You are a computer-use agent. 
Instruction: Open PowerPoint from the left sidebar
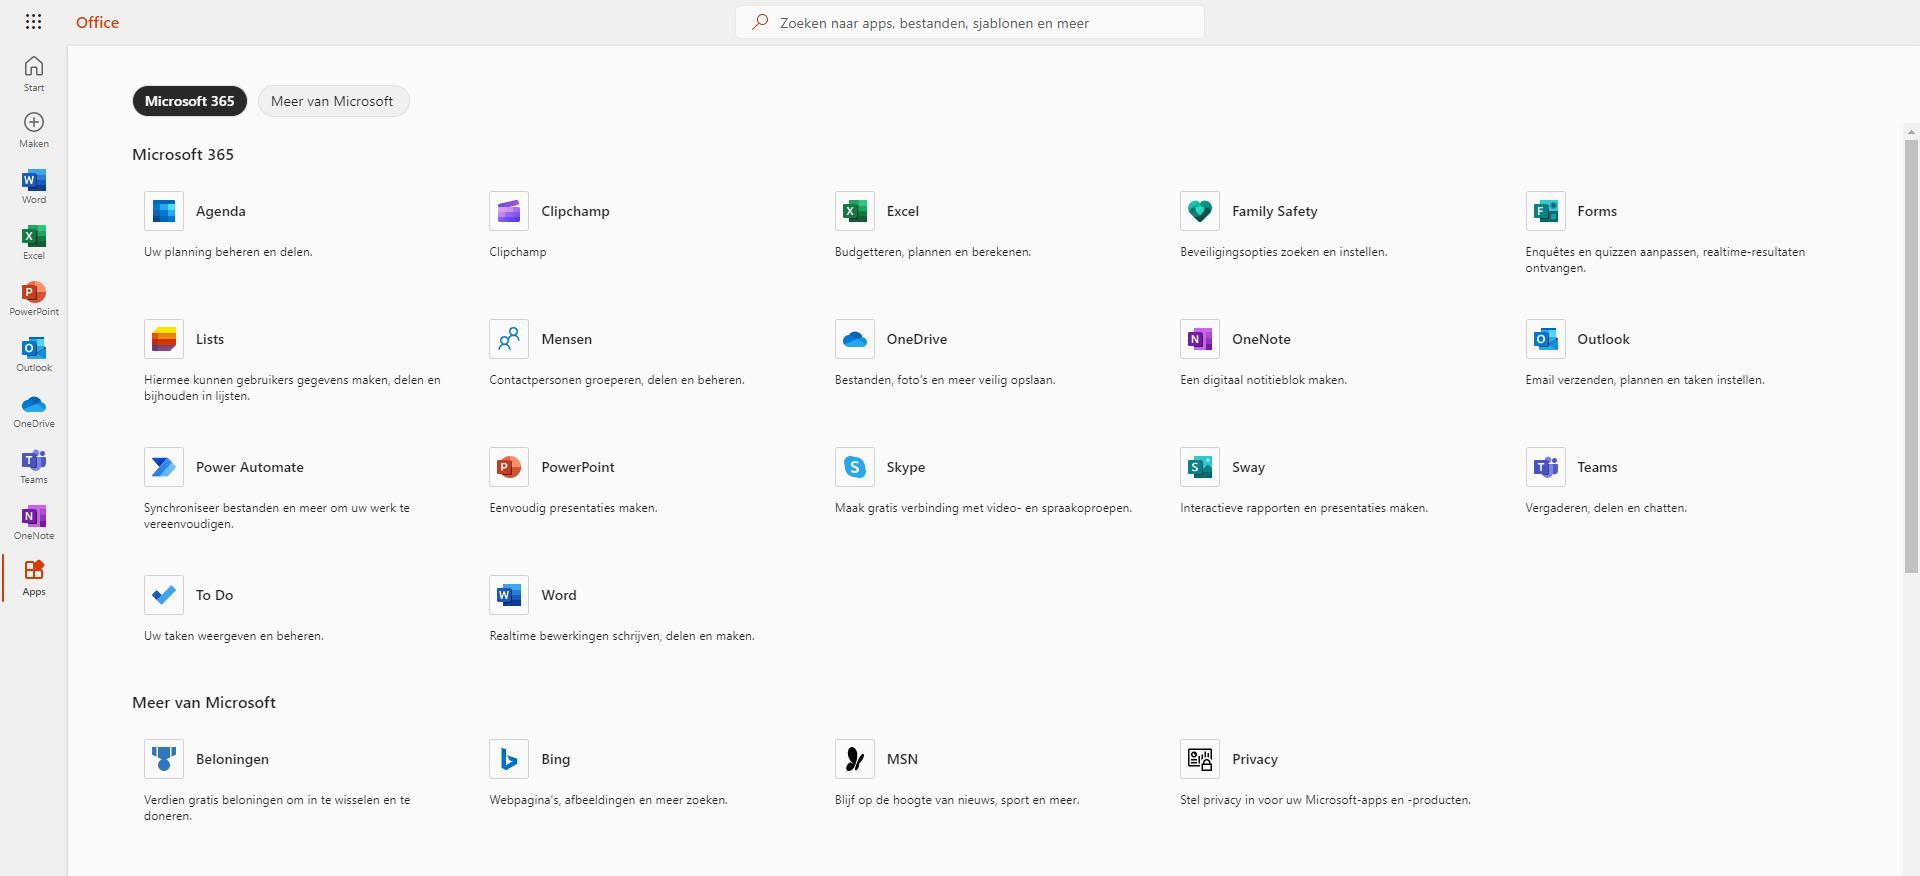click(x=34, y=298)
